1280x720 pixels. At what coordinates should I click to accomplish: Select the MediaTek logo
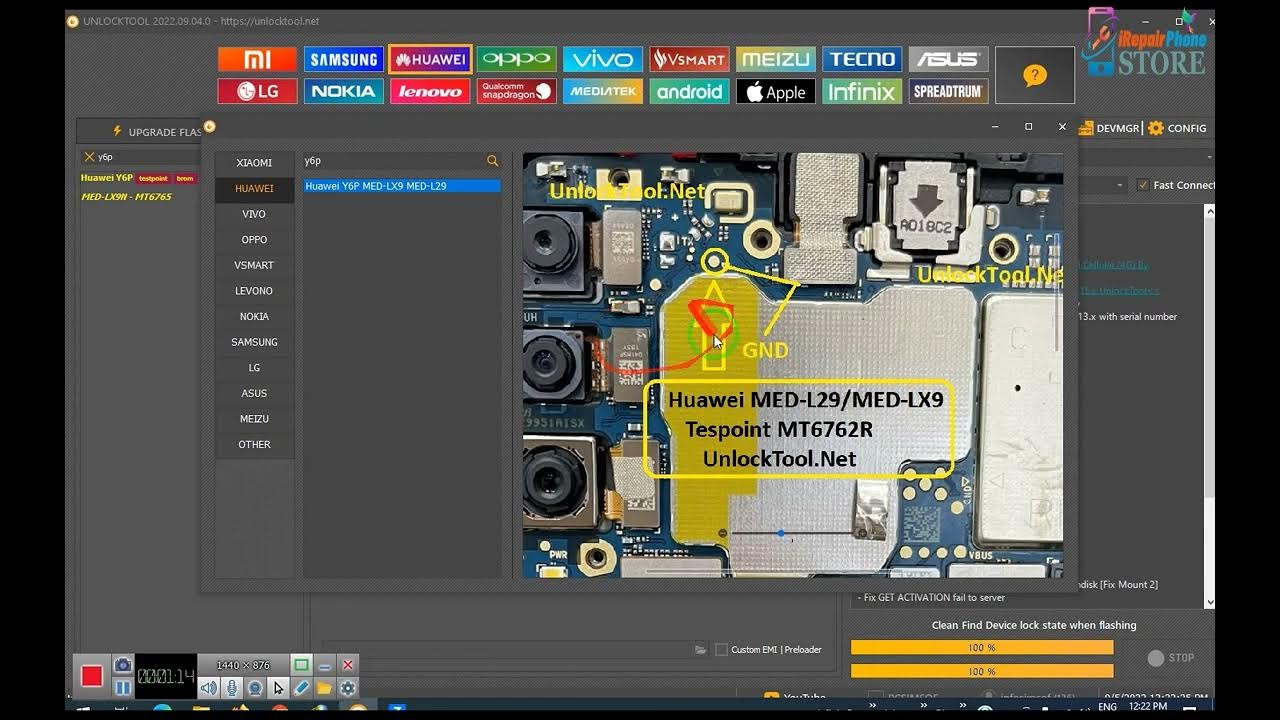point(603,91)
